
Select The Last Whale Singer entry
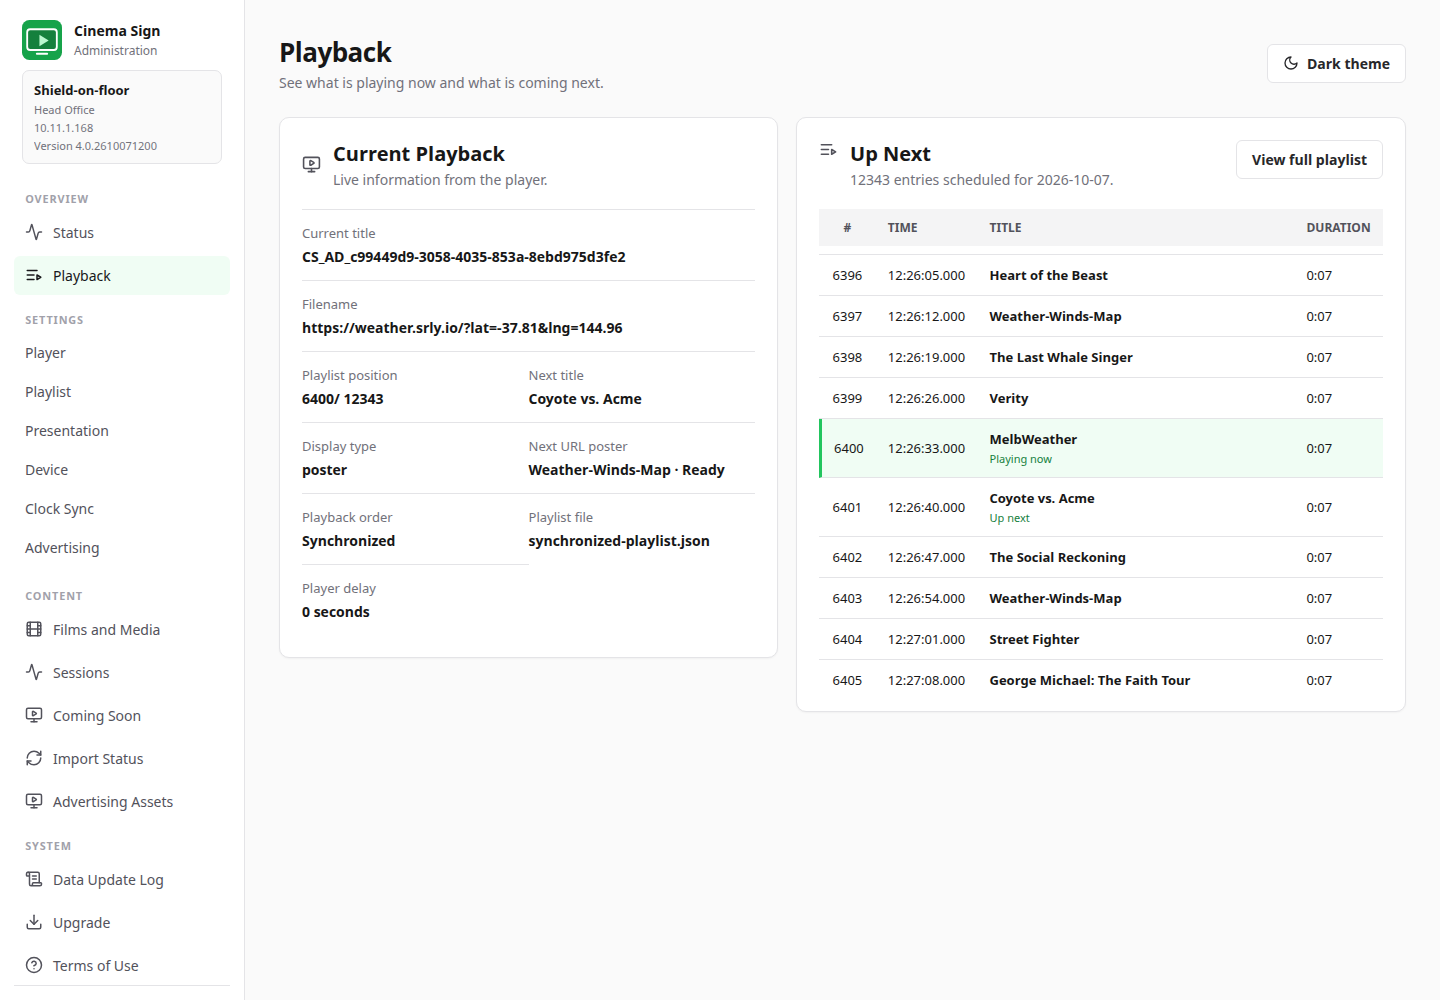click(1101, 357)
